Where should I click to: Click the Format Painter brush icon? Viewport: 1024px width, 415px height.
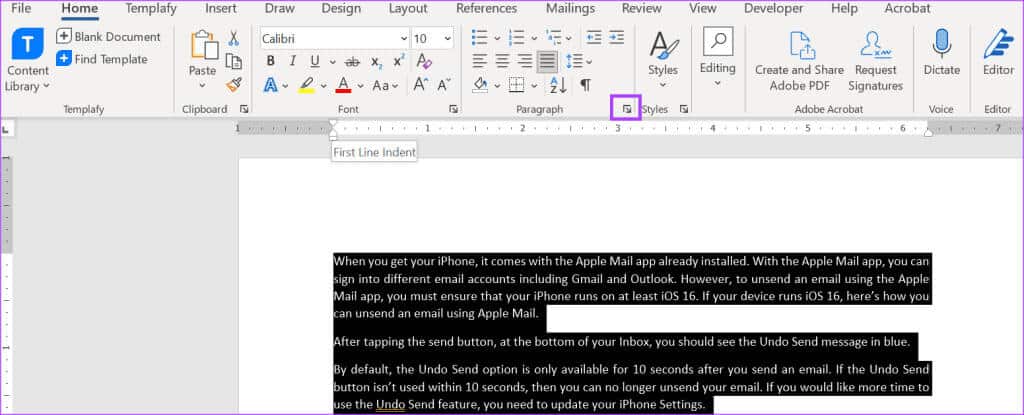[234, 85]
